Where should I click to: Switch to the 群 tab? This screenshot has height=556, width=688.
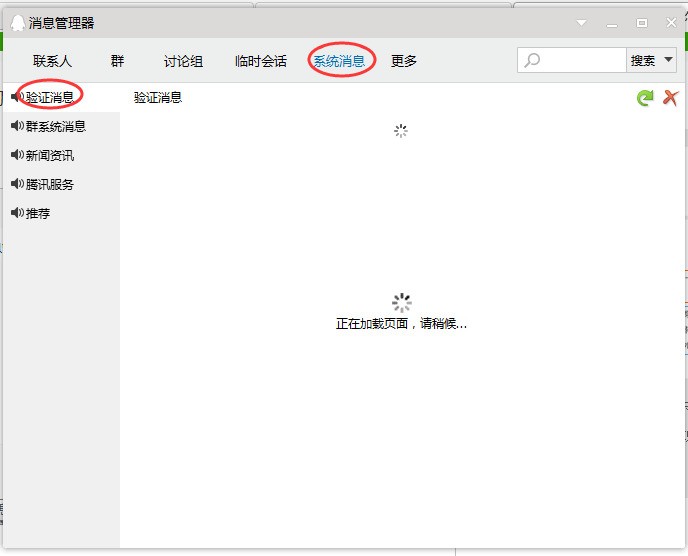pos(117,61)
